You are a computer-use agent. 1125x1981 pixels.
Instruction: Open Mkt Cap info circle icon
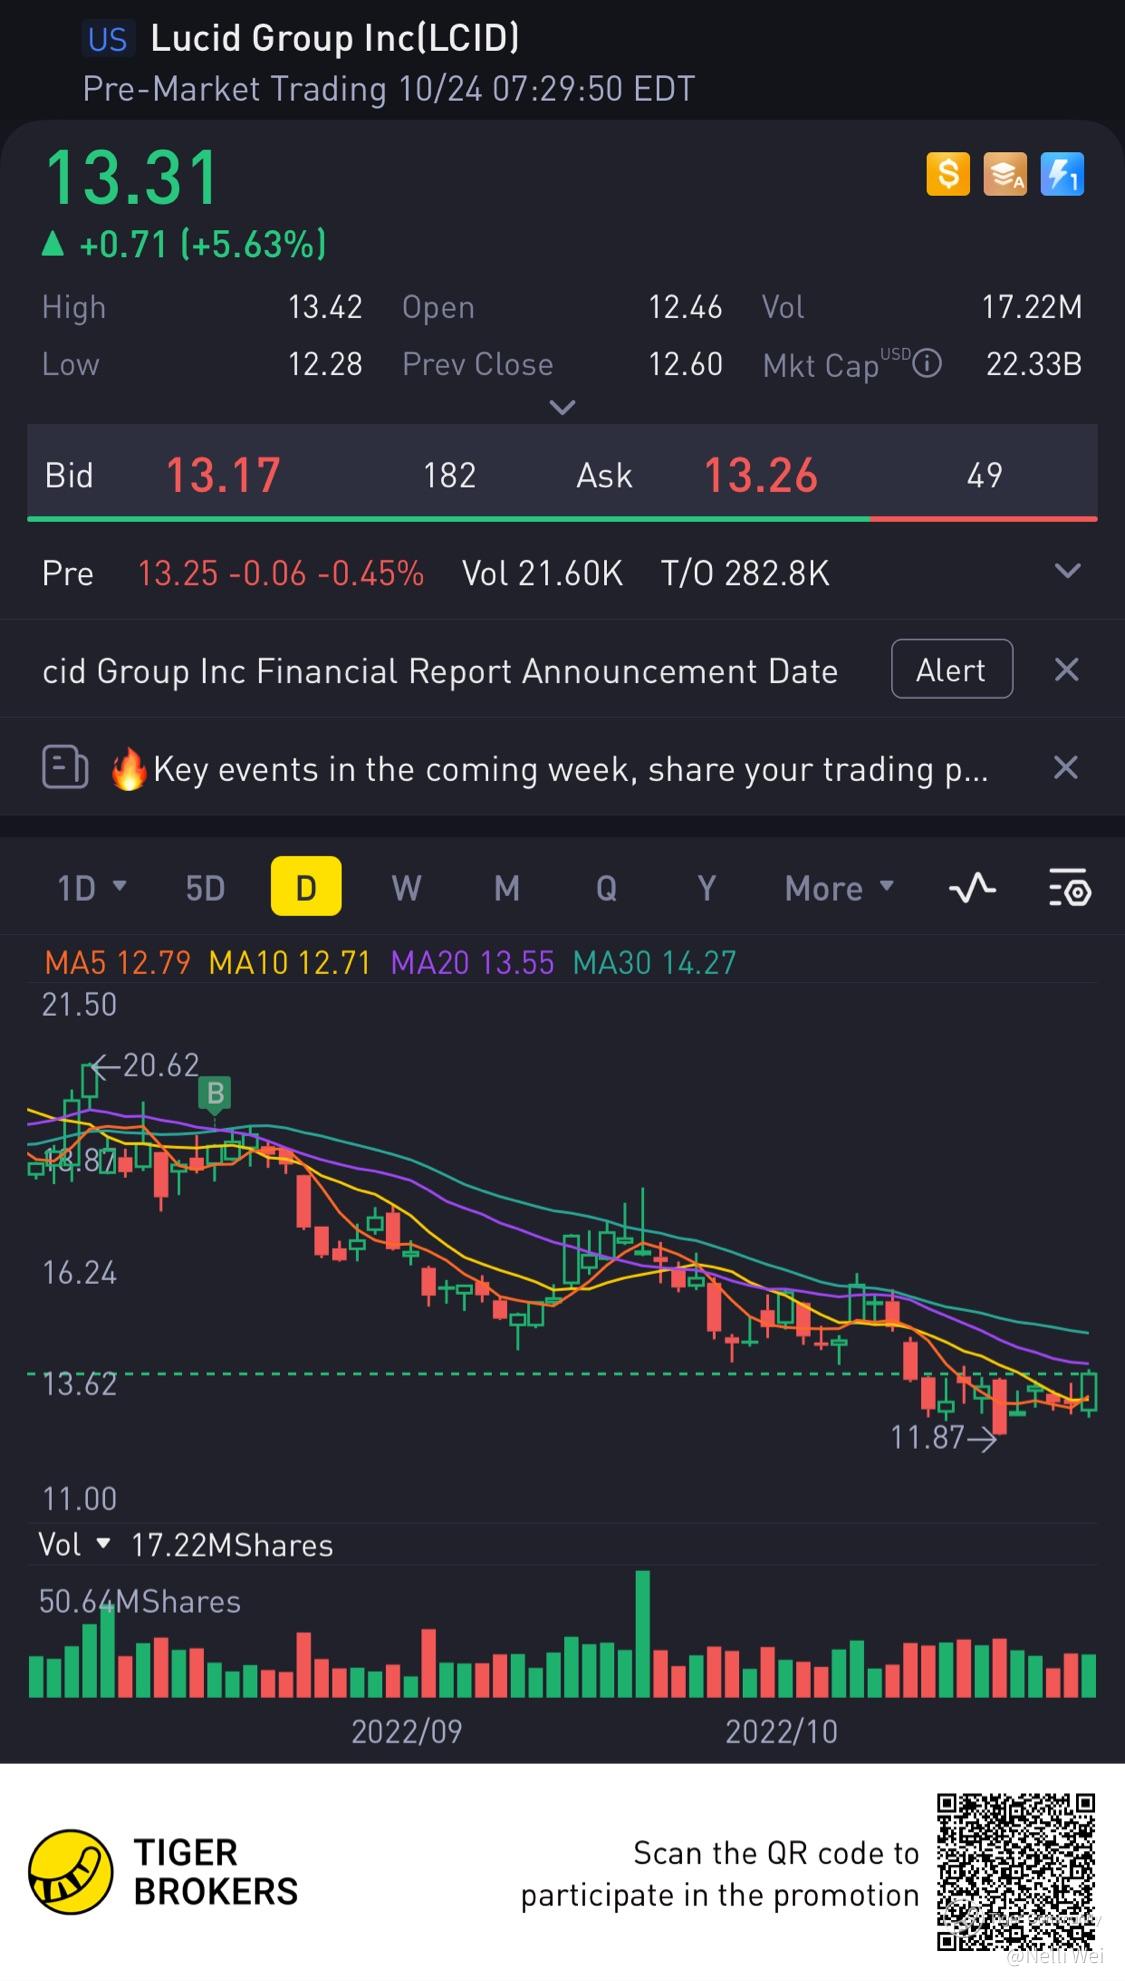(928, 363)
